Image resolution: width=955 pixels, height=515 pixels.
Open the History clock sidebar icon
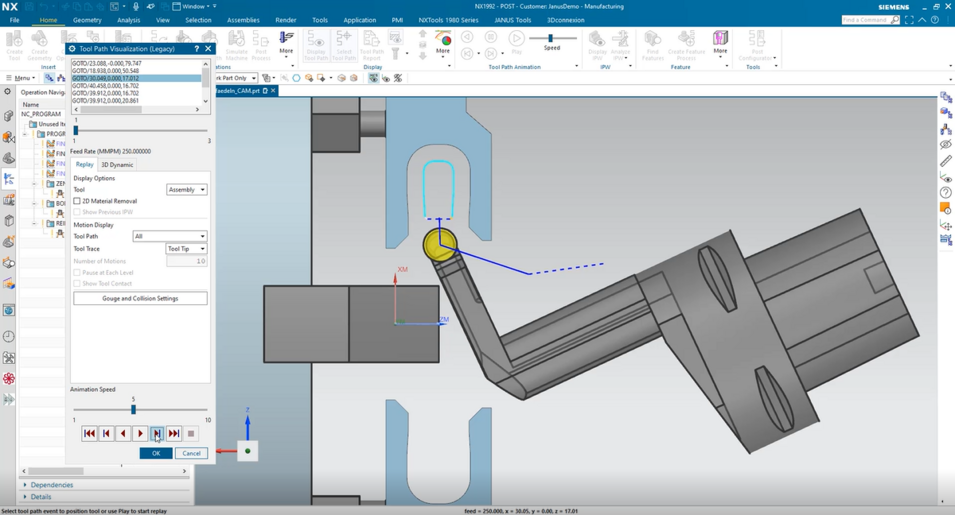(9, 337)
